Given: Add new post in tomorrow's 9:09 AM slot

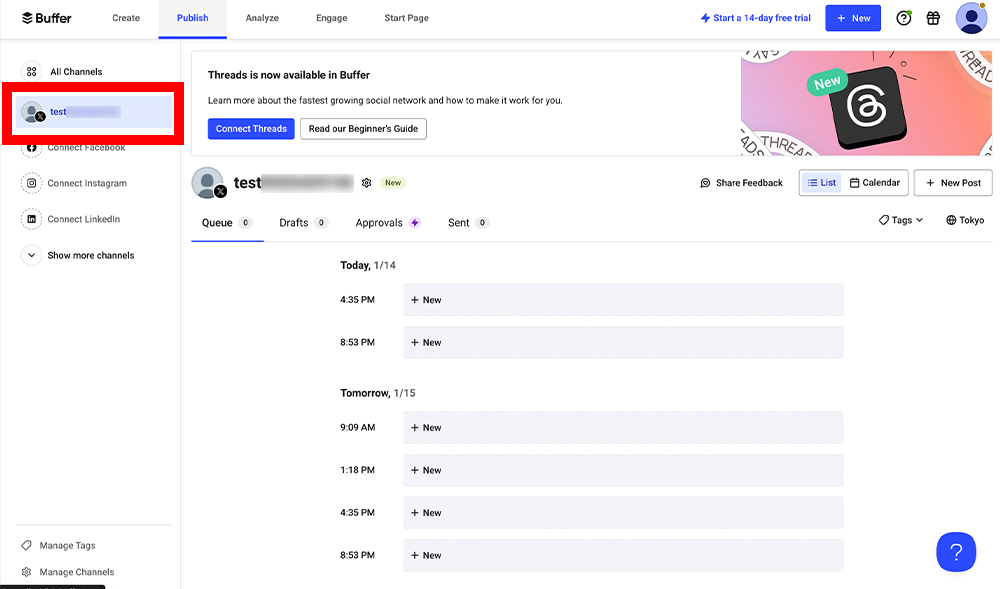Looking at the screenshot, I should pos(623,428).
